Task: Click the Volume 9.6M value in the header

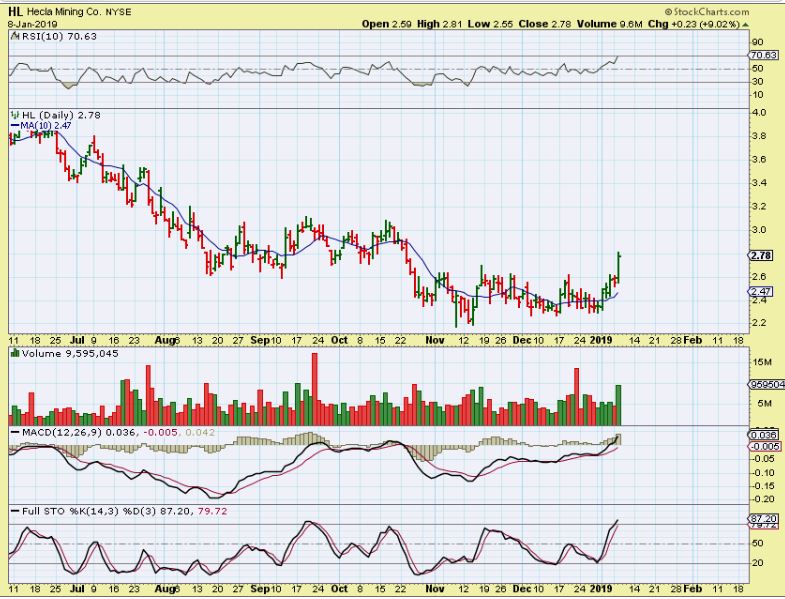Action: pos(609,24)
